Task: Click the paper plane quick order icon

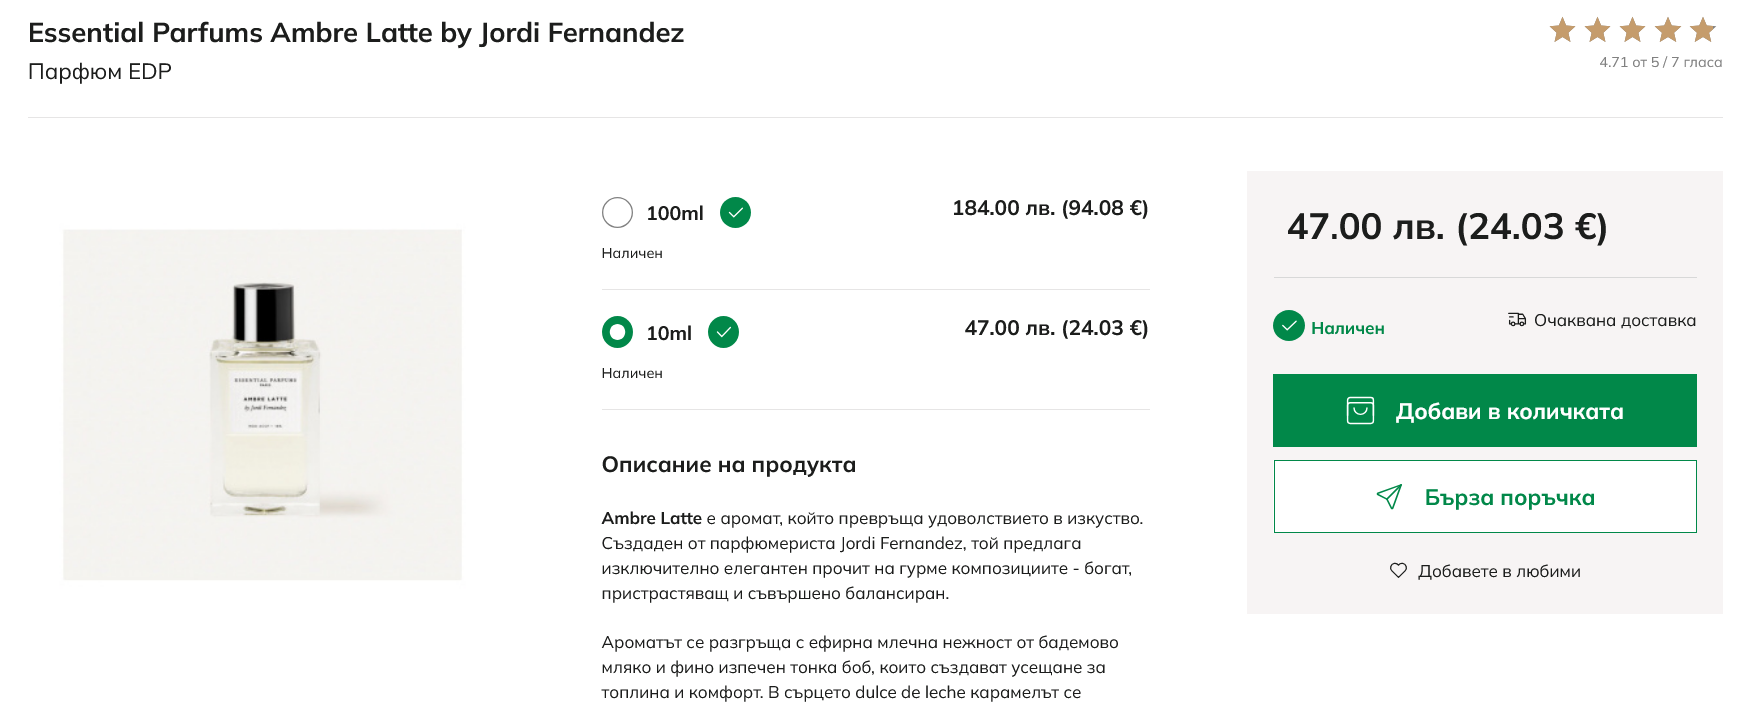Action: [x=1389, y=497]
